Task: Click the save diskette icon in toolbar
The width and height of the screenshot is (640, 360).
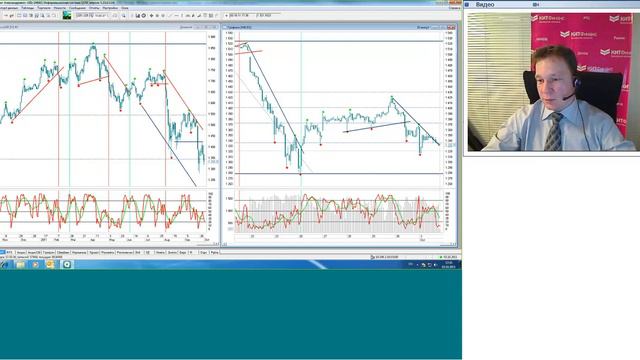Action: [138, 16]
